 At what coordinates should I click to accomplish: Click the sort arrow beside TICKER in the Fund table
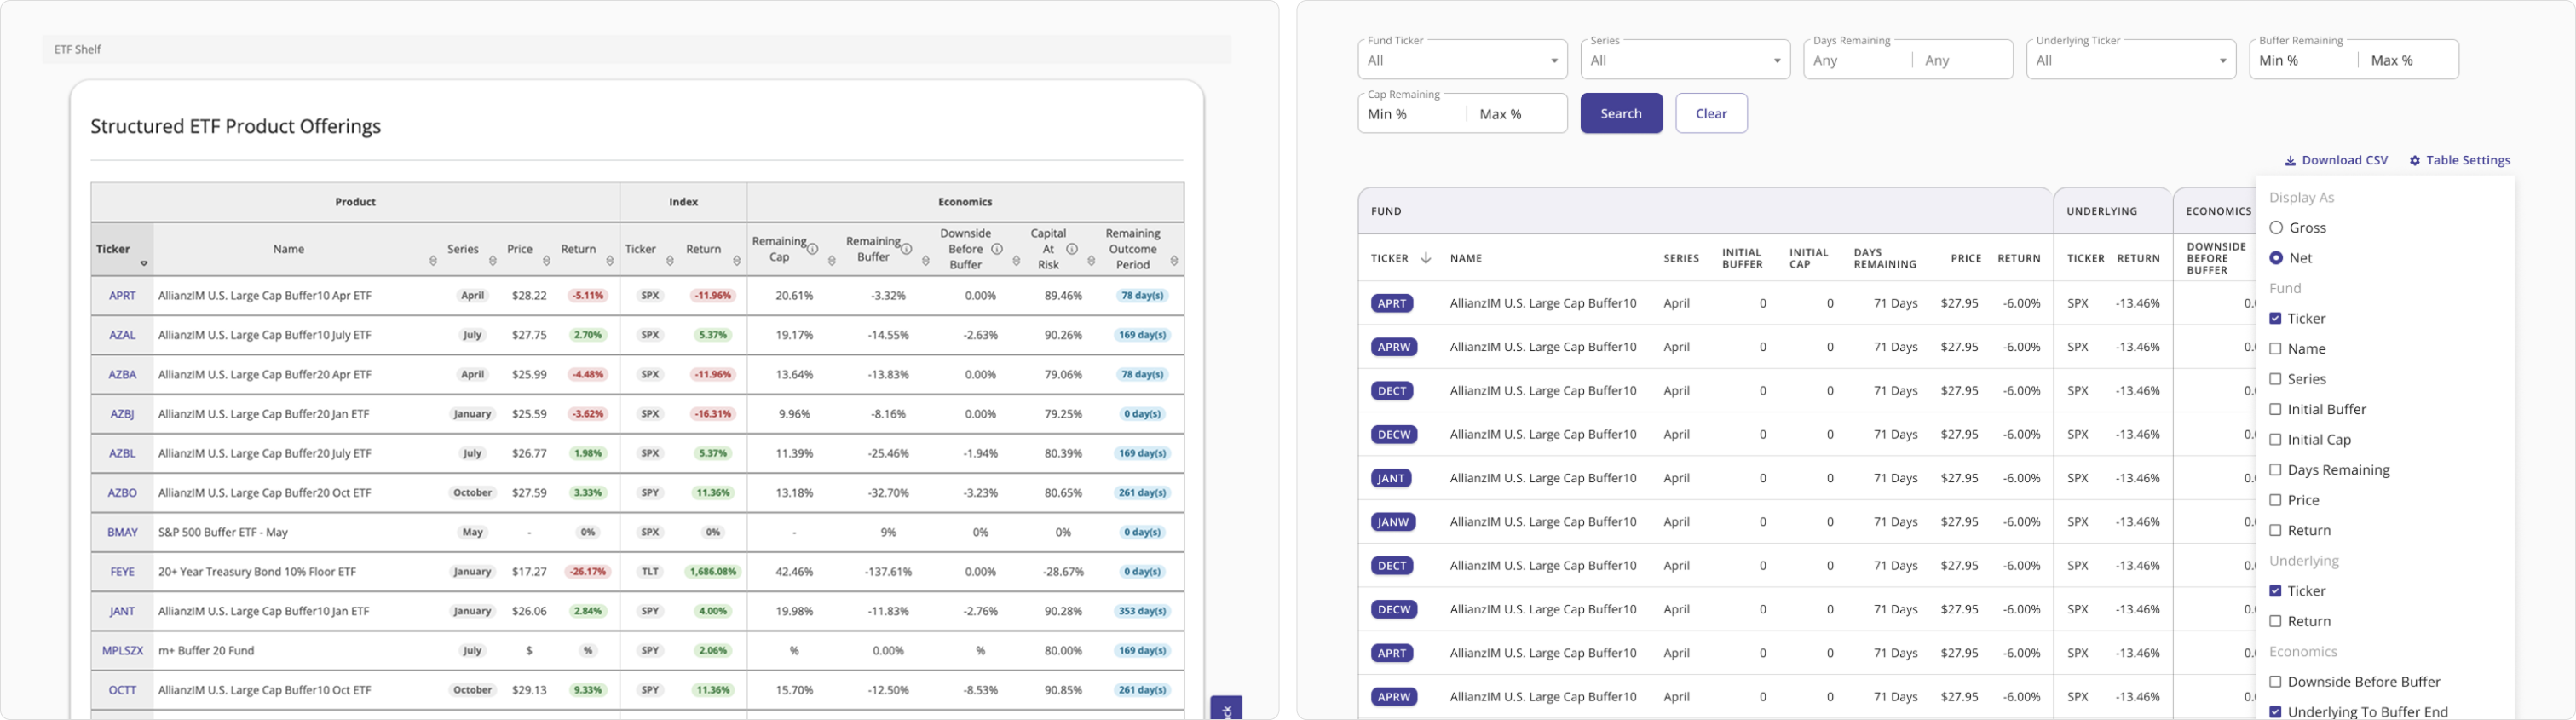pyautogui.click(x=1425, y=258)
